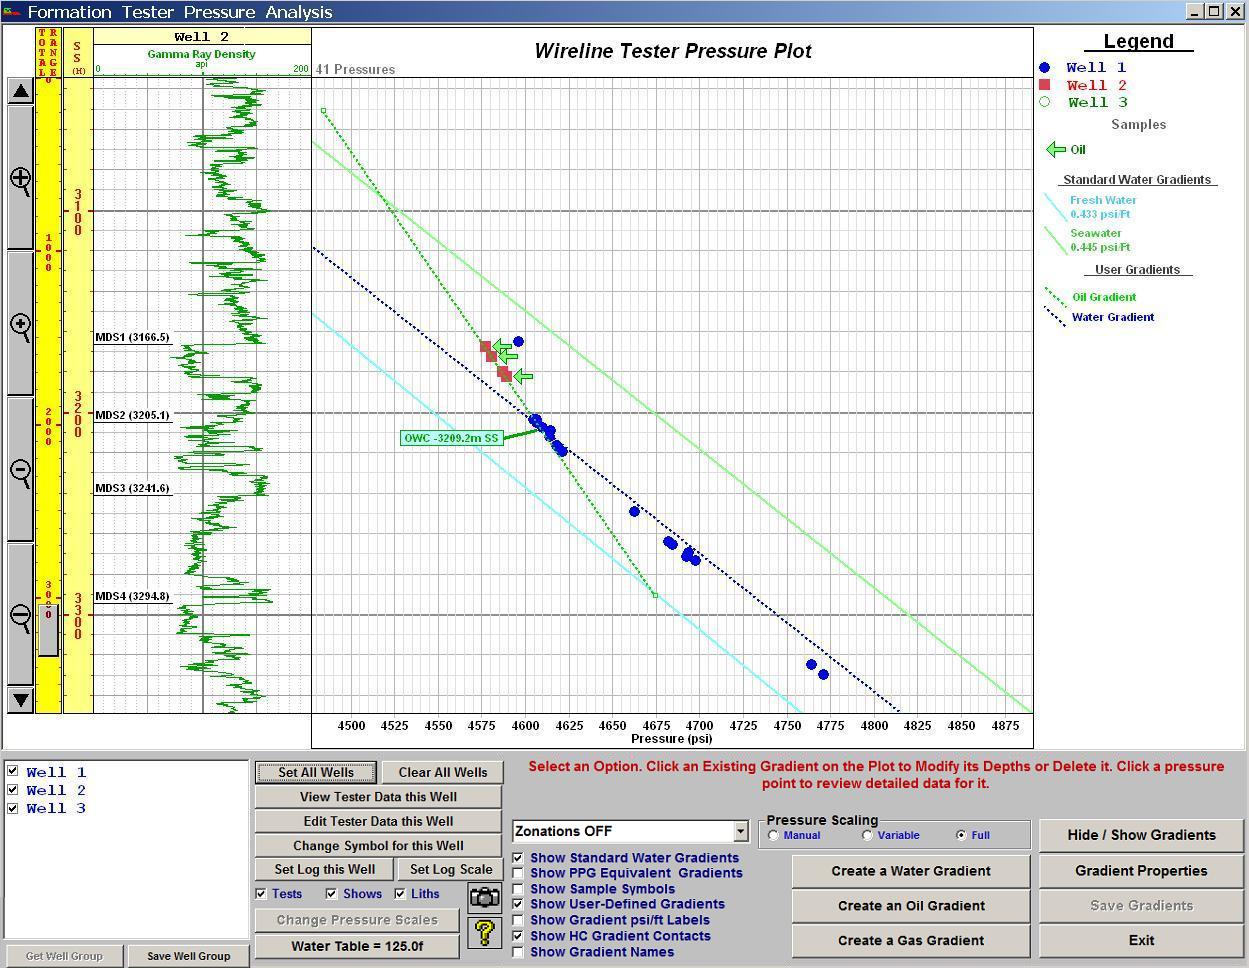Click the Water Table value field
The width and height of the screenshot is (1249, 968).
tap(356, 945)
